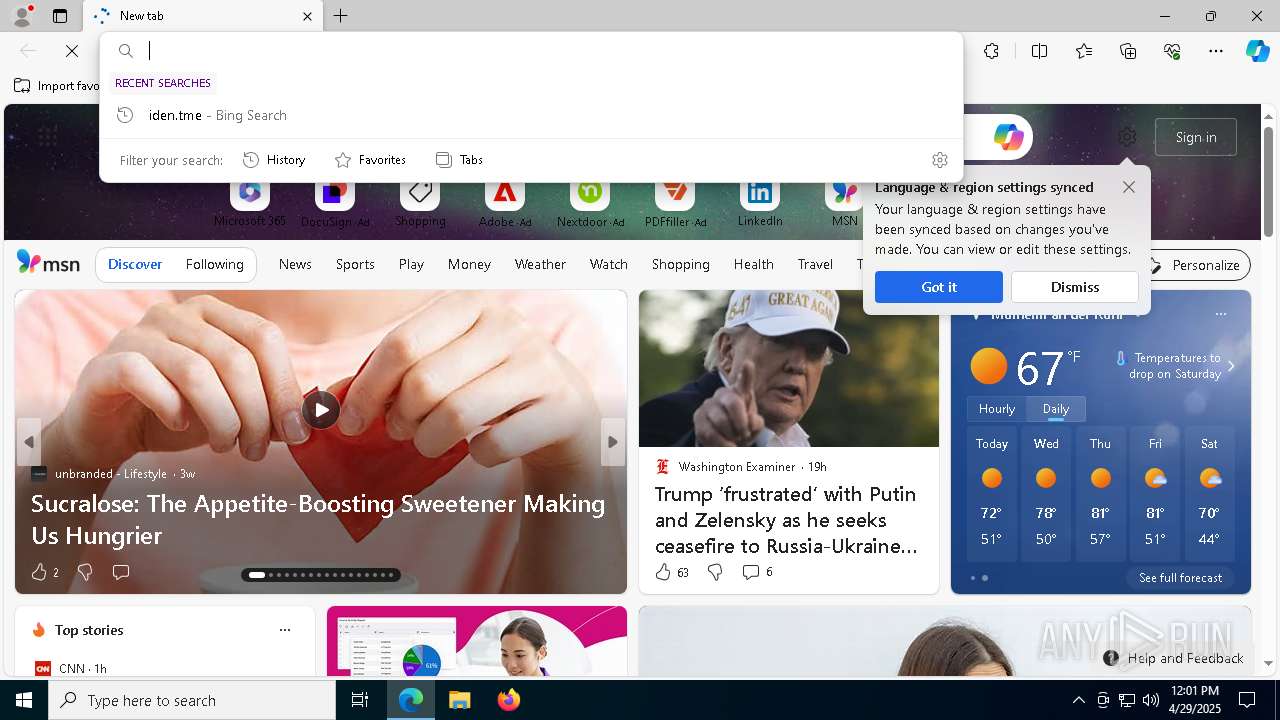
Task: Filter search by Tabs
Action: coord(459,160)
